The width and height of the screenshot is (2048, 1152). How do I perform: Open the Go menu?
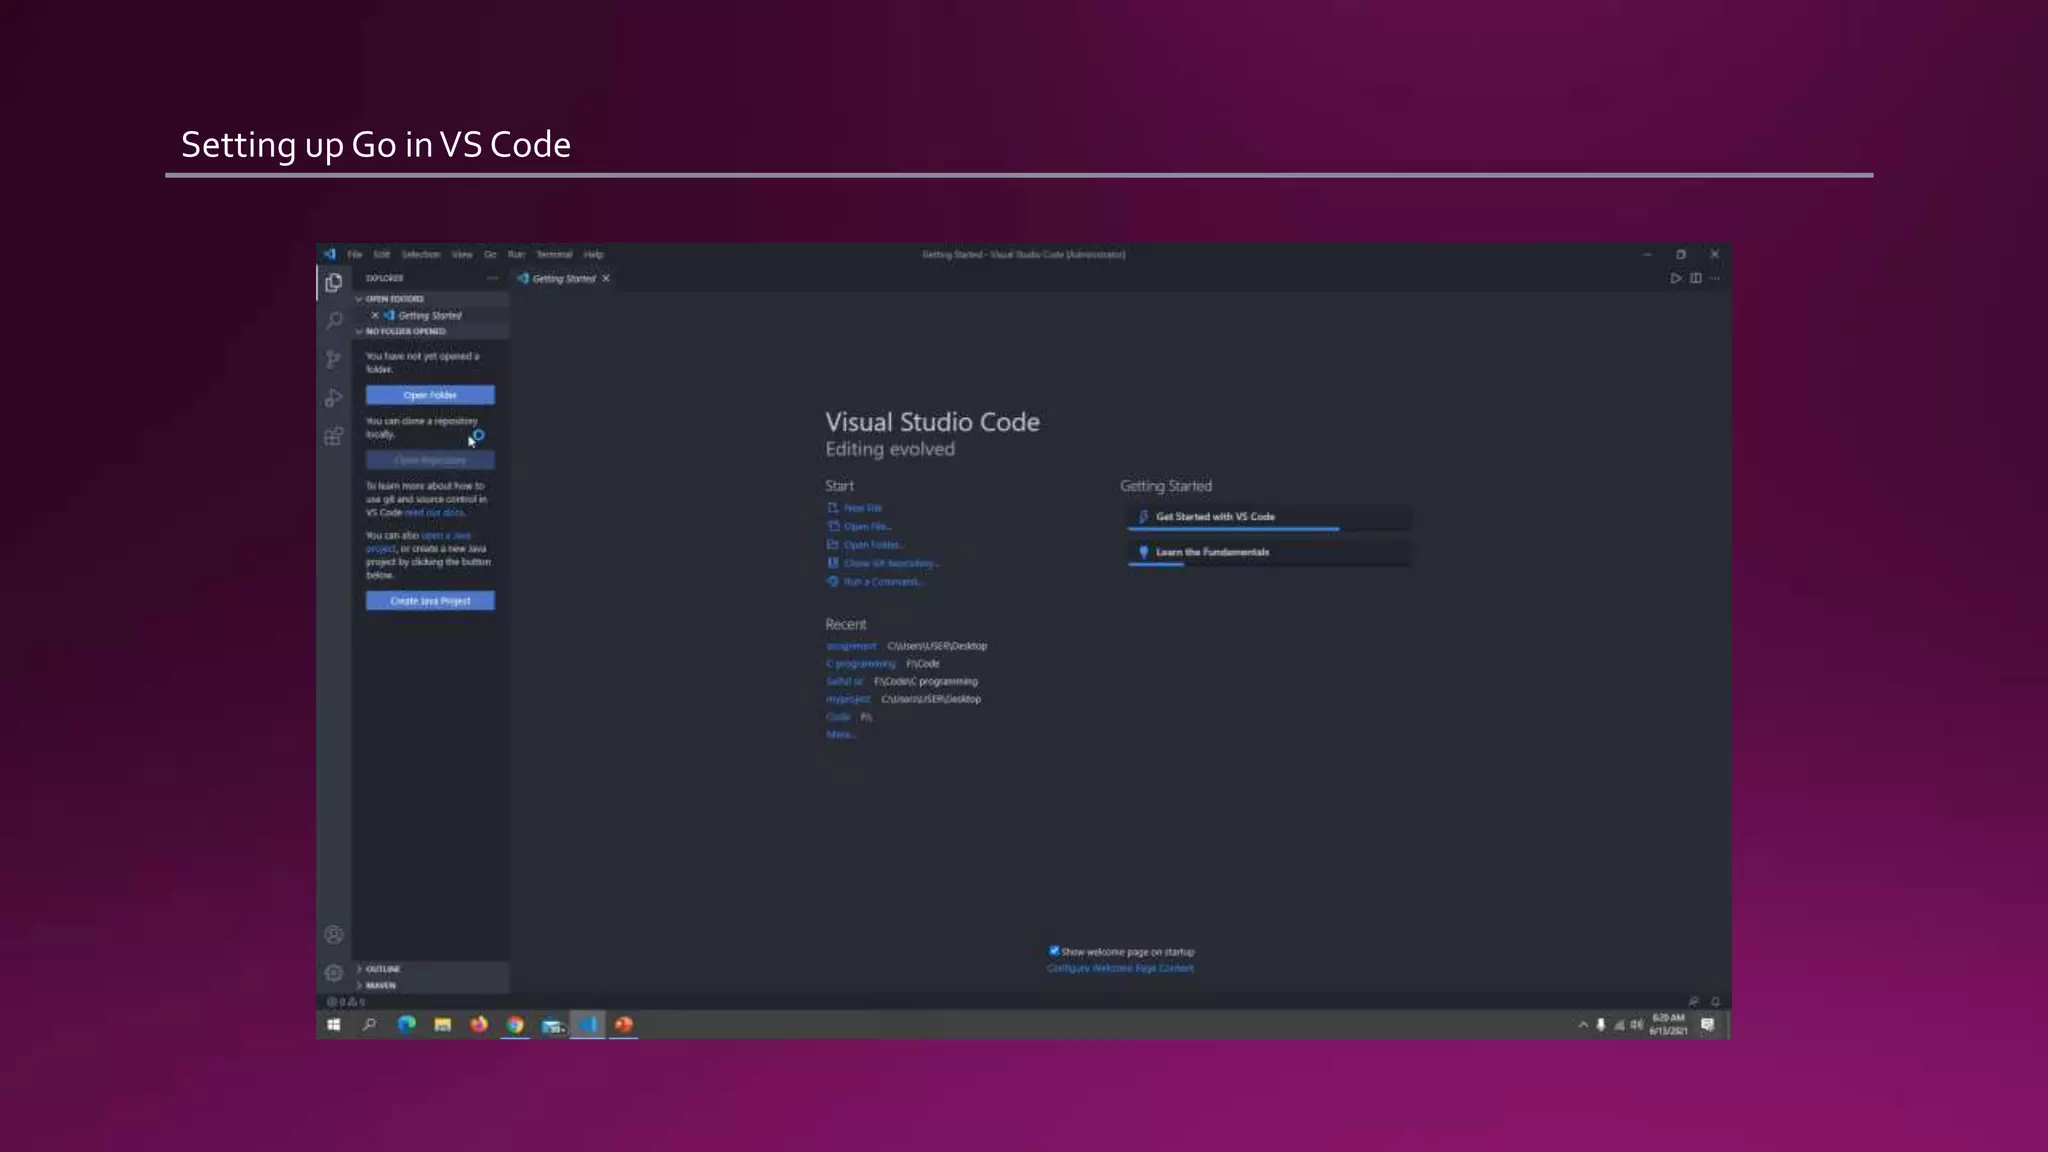pyautogui.click(x=490, y=255)
